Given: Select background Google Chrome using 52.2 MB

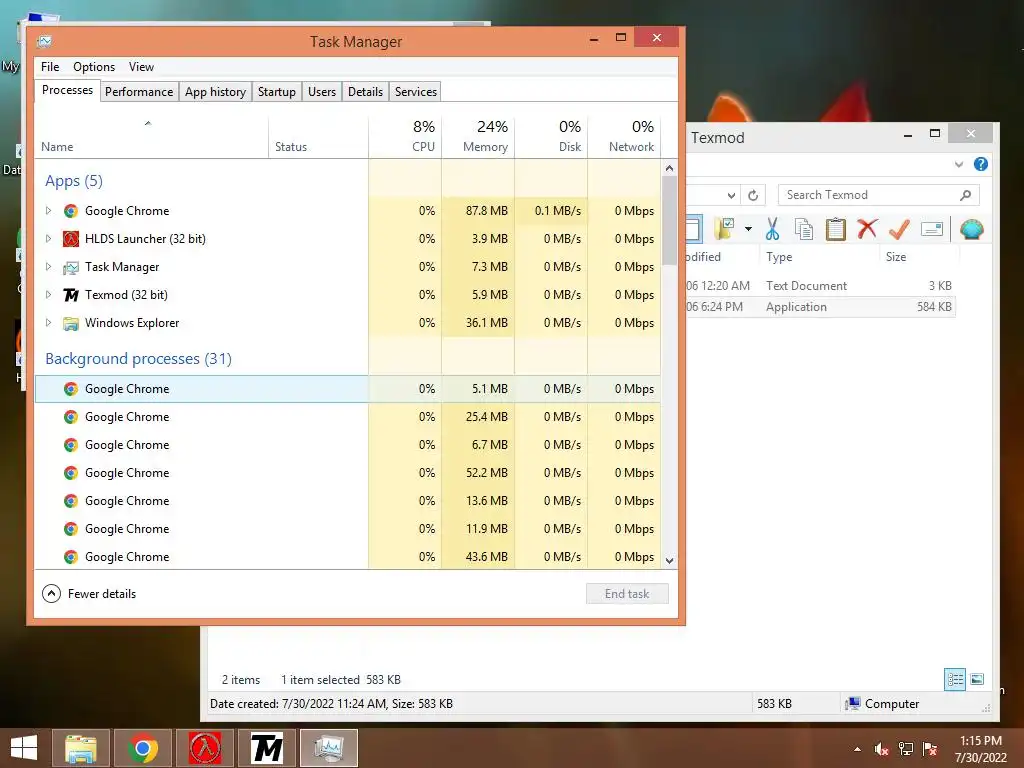Looking at the screenshot, I should point(347,473).
